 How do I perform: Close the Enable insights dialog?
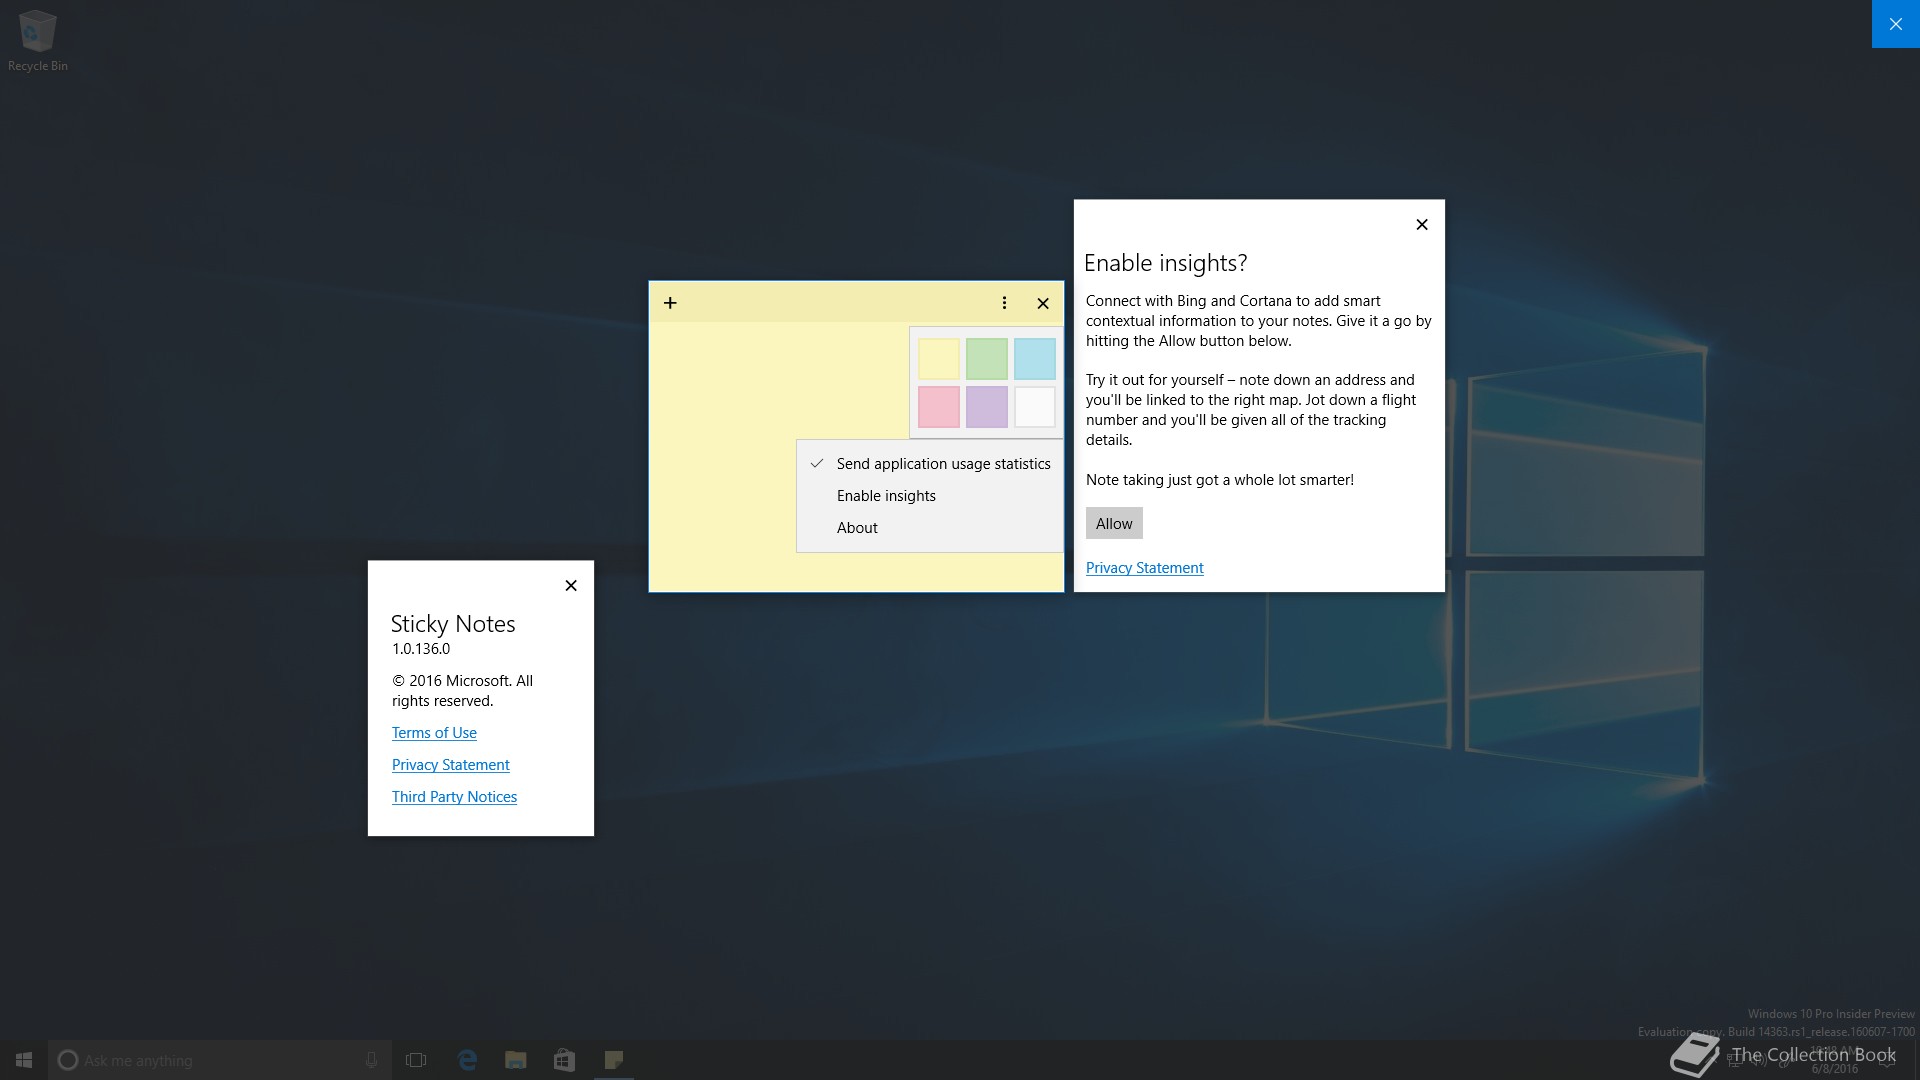1422,225
